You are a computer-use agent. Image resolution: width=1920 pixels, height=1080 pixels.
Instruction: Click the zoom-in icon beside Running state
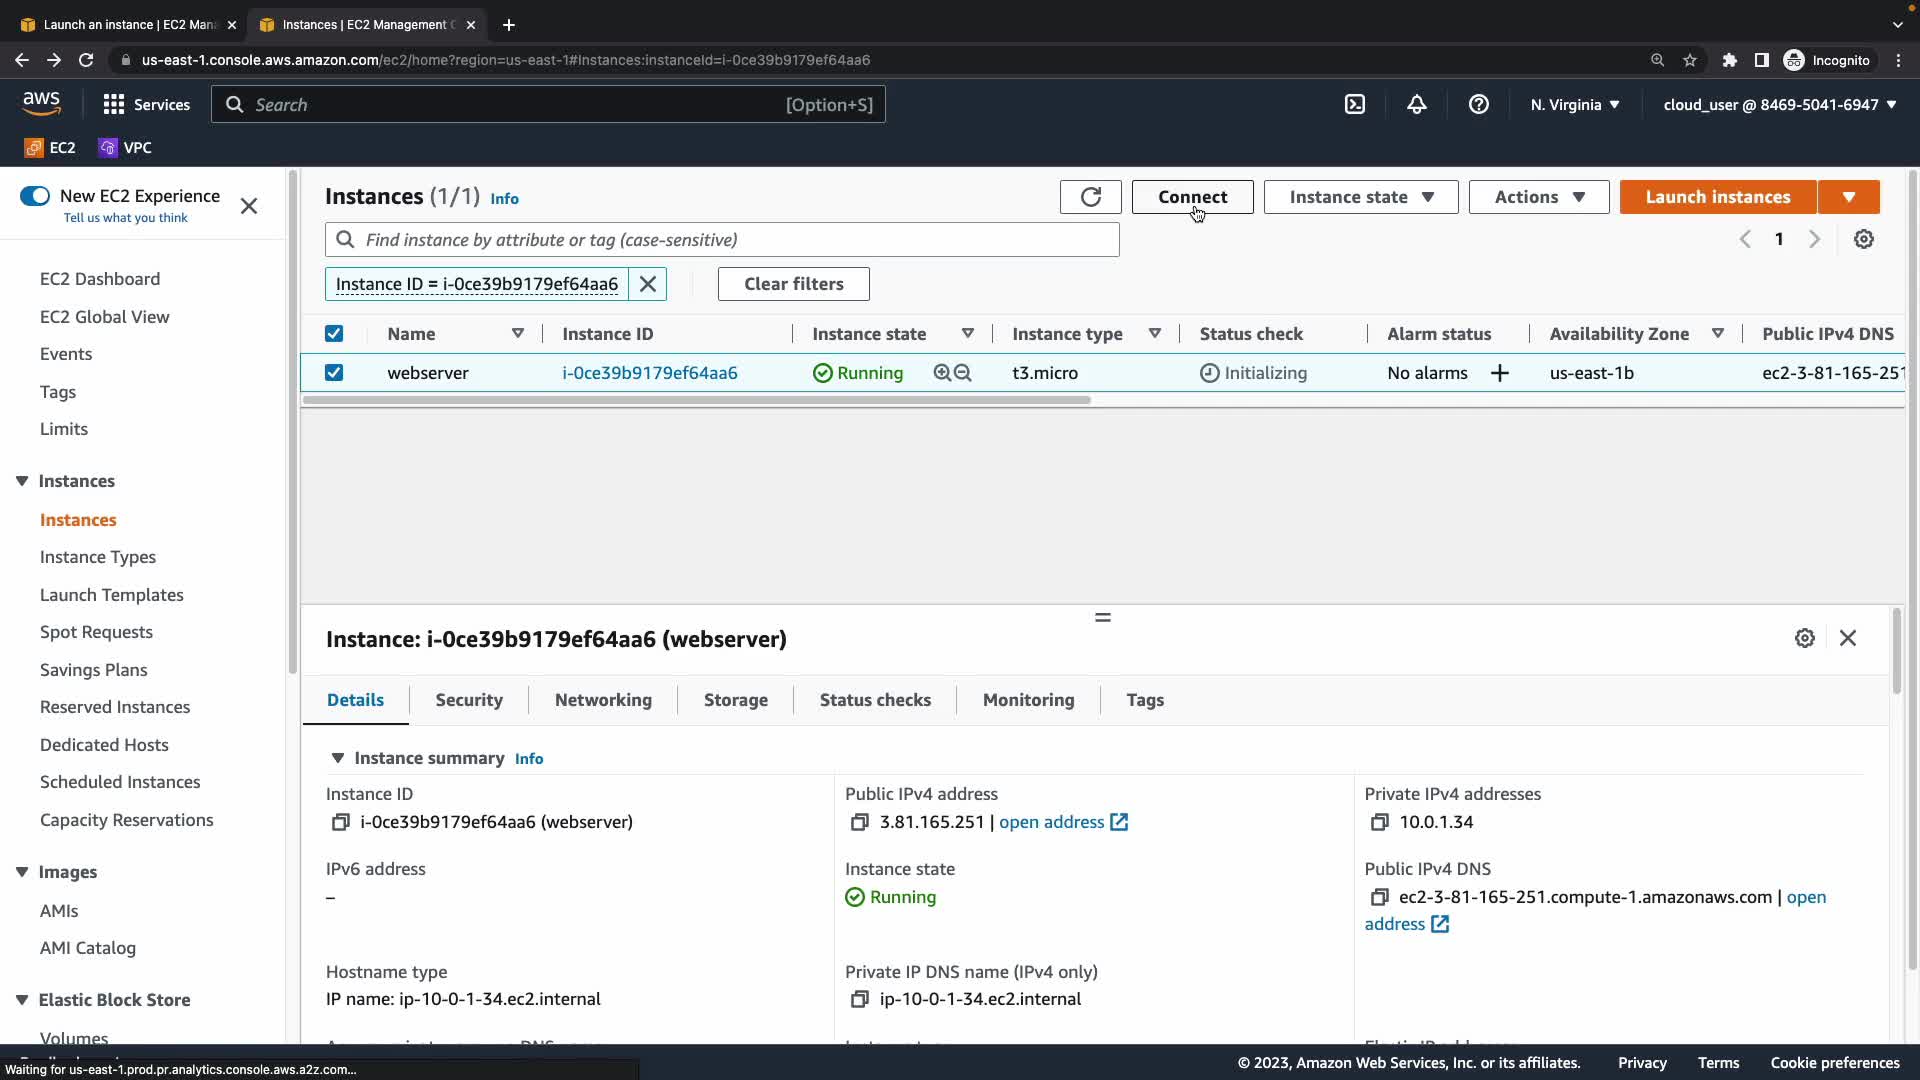[942, 373]
